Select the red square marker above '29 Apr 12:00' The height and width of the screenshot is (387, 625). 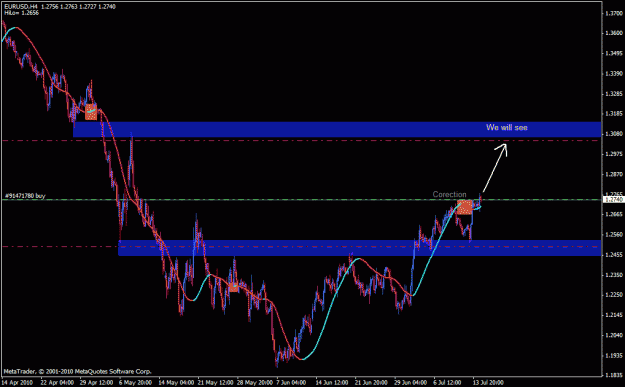coord(91,112)
